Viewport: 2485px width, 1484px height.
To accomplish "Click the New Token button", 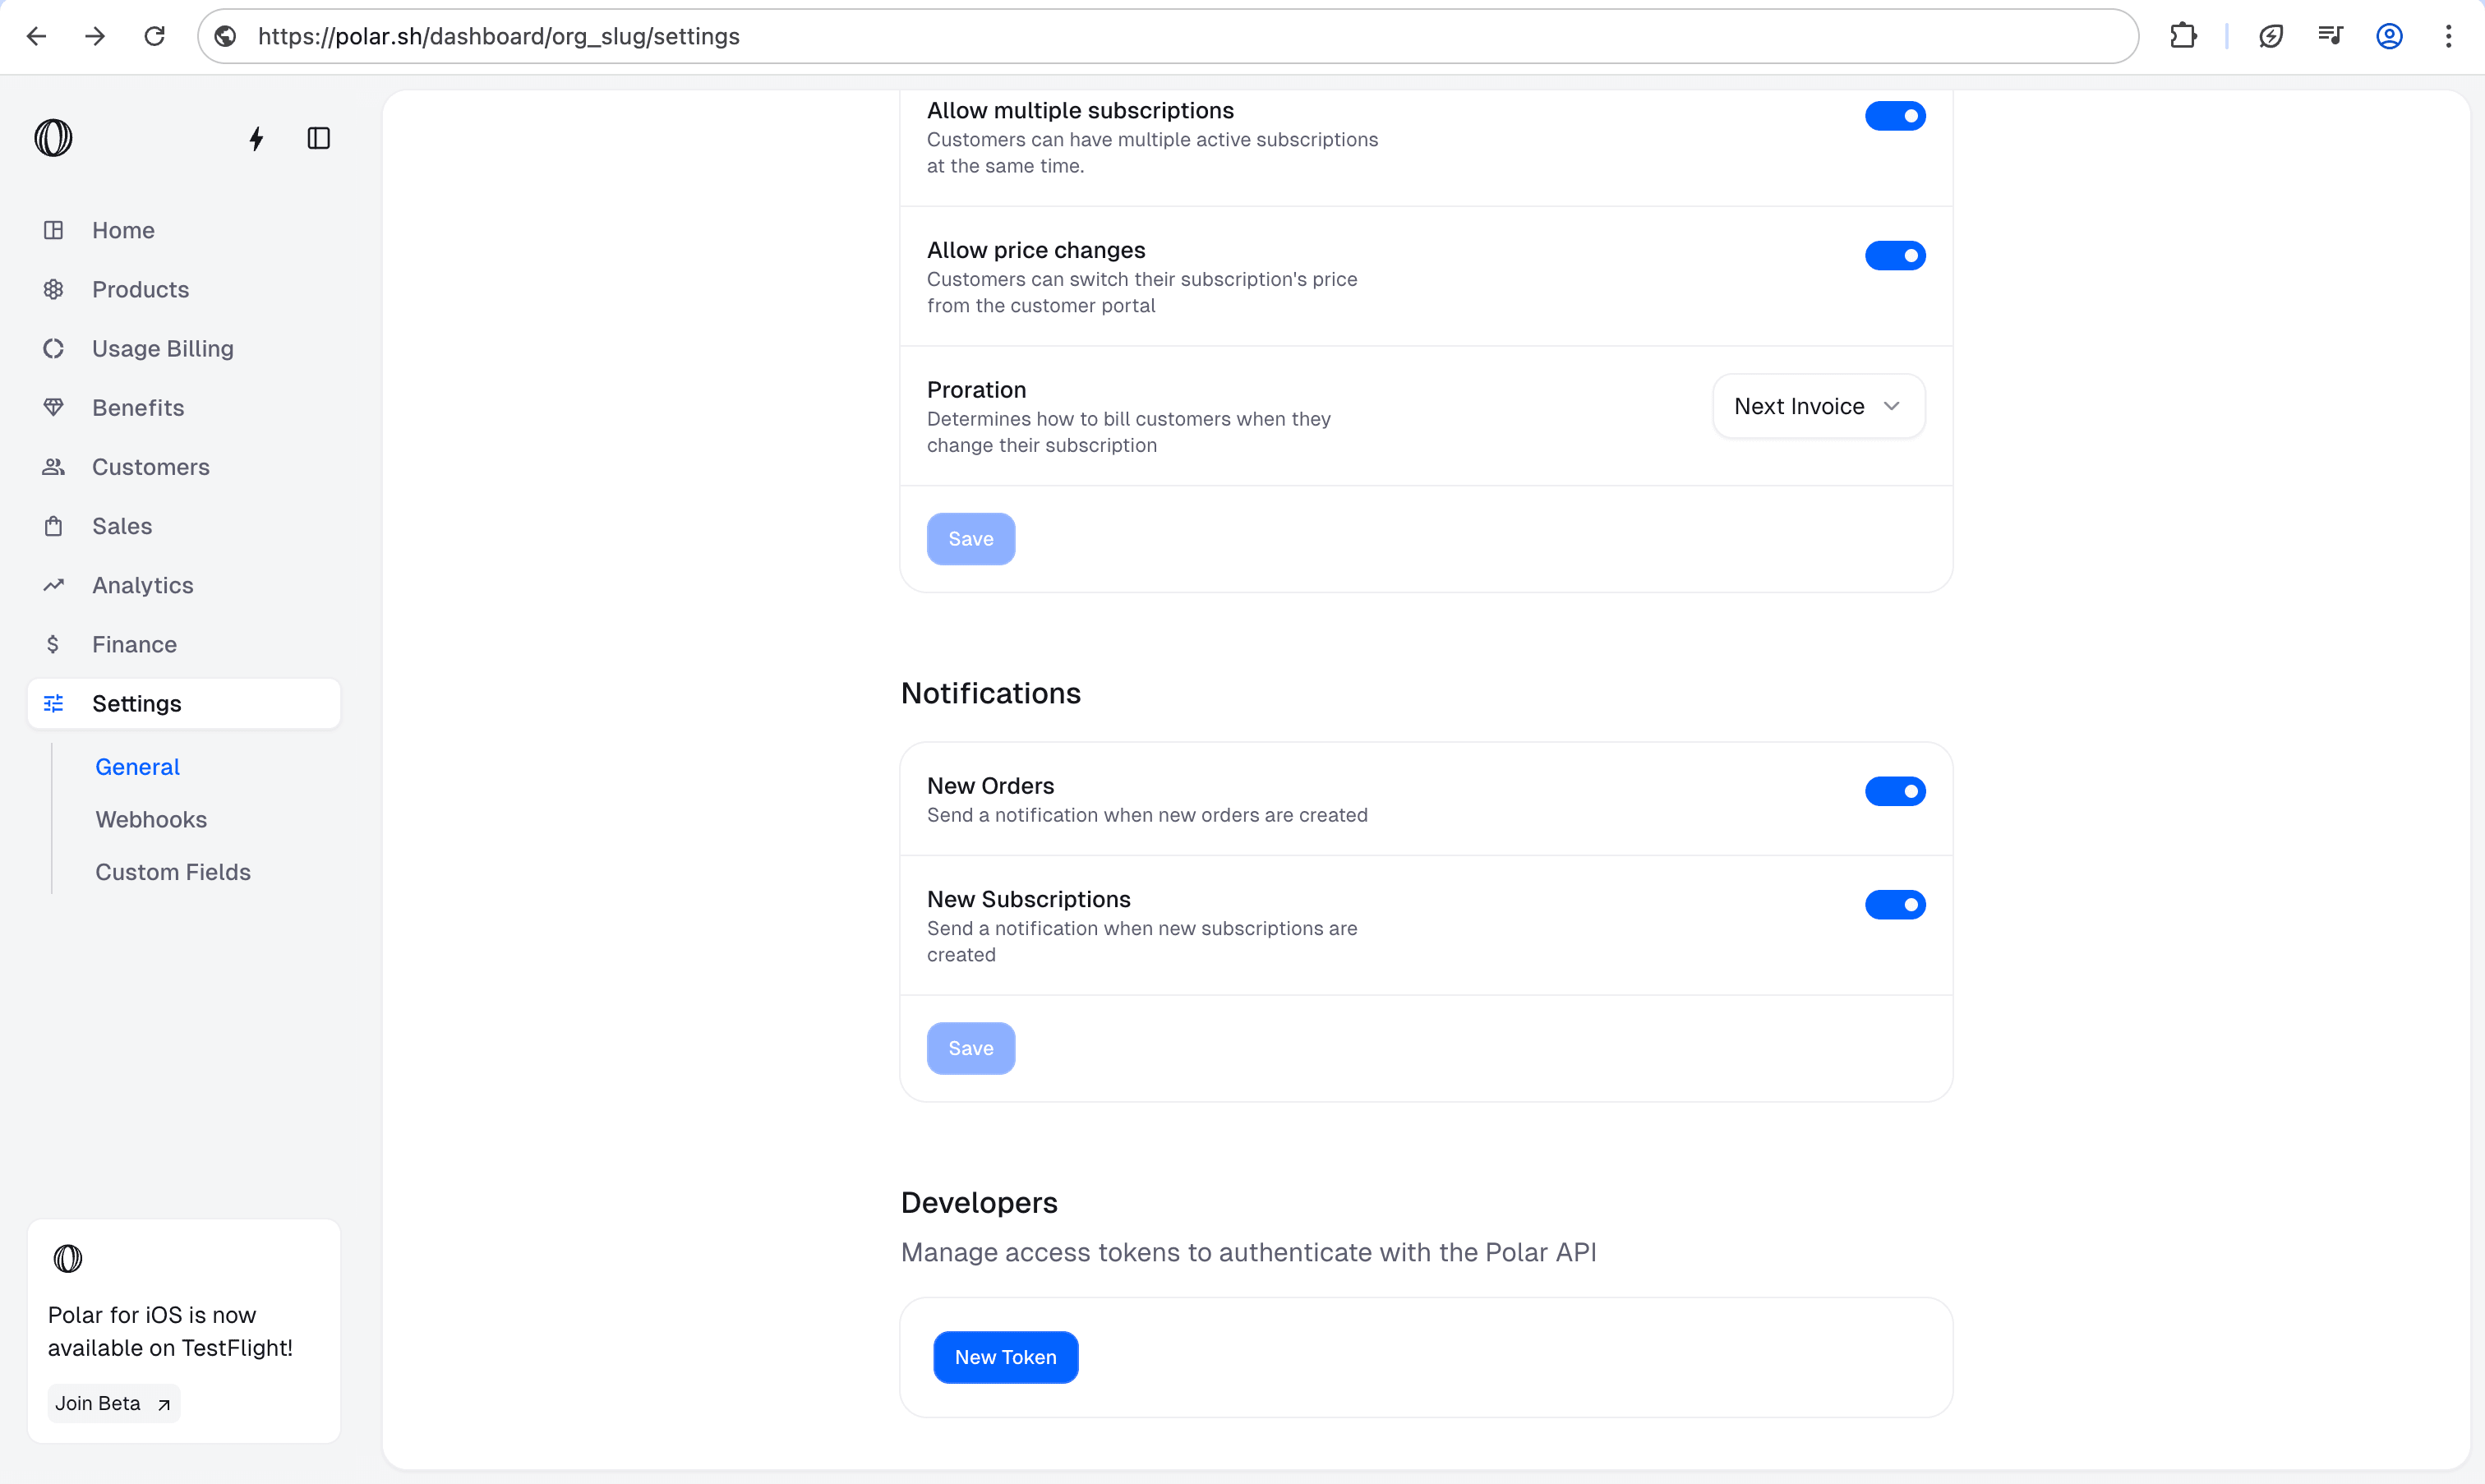I will click(1005, 1357).
